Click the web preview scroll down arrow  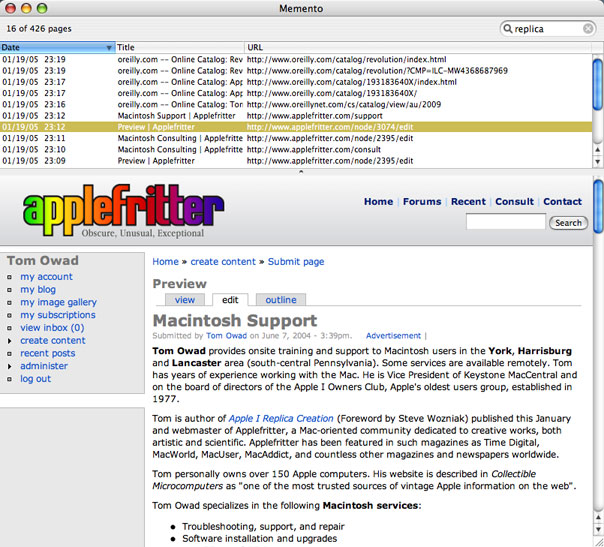pyautogui.click(x=598, y=530)
